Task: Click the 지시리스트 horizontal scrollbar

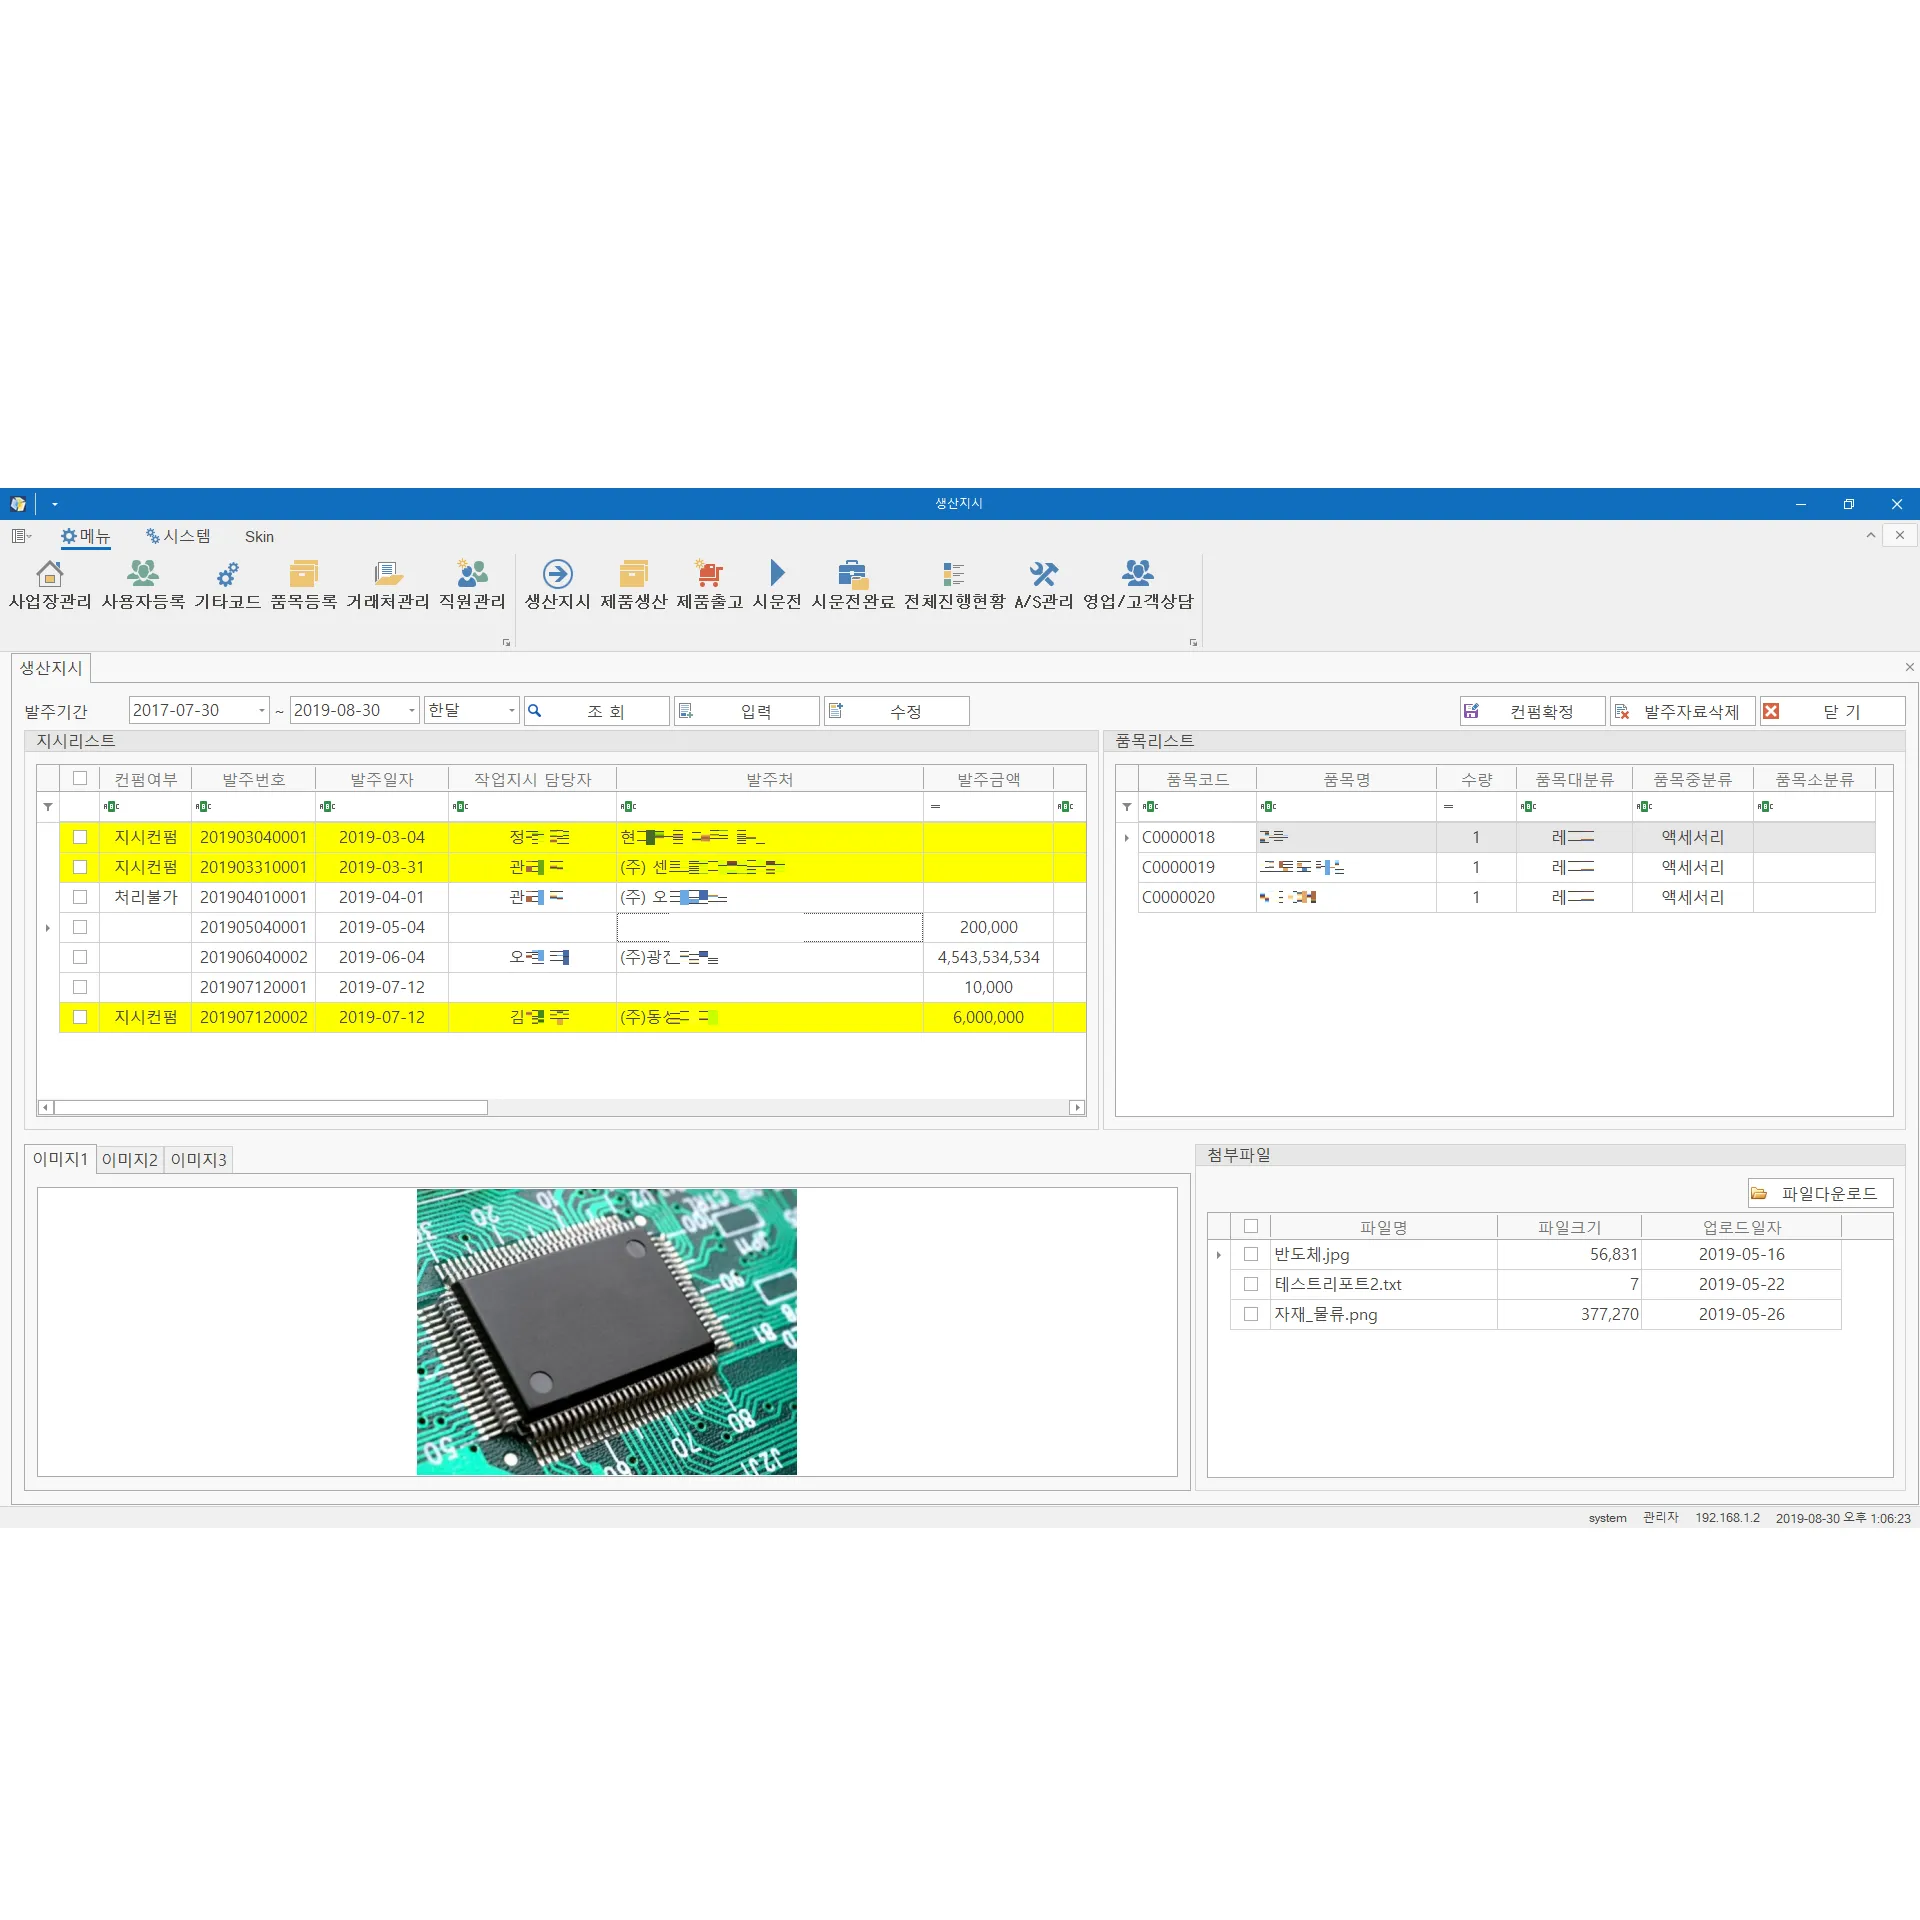Action: click(x=270, y=1107)
